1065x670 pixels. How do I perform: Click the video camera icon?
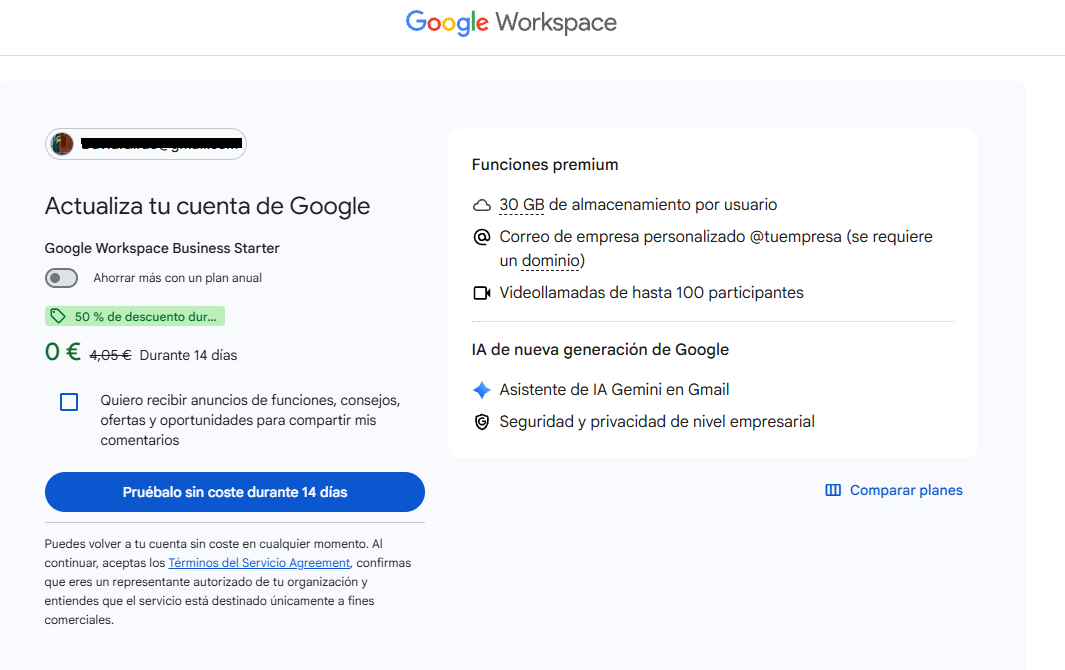tap(482, 293)
